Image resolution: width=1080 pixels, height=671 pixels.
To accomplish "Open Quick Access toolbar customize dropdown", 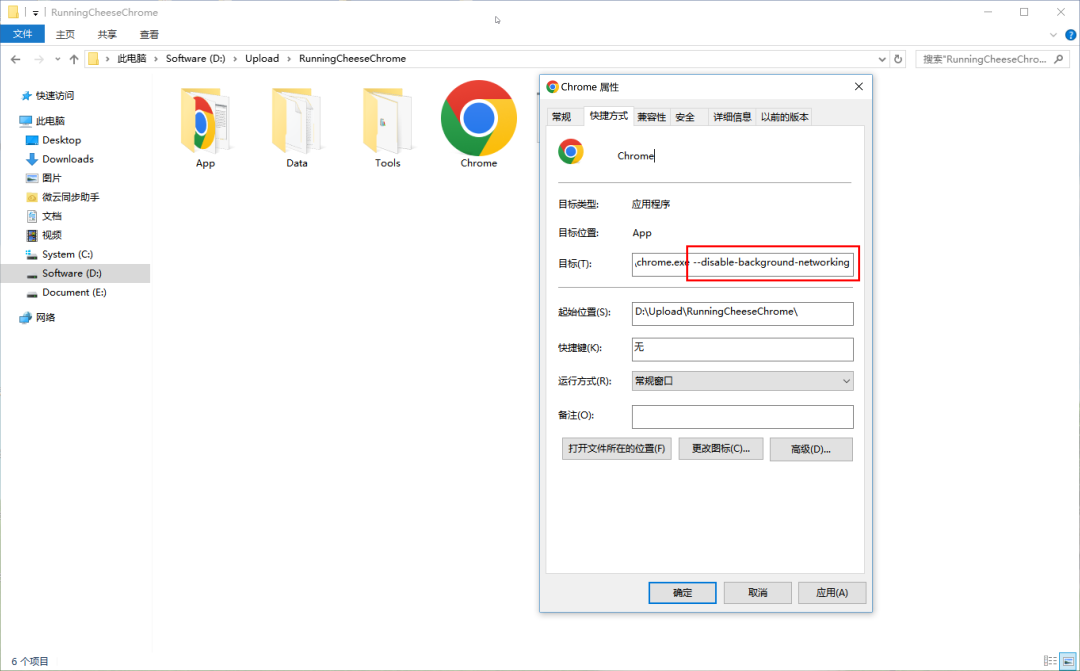I will [x=36, y=12].
